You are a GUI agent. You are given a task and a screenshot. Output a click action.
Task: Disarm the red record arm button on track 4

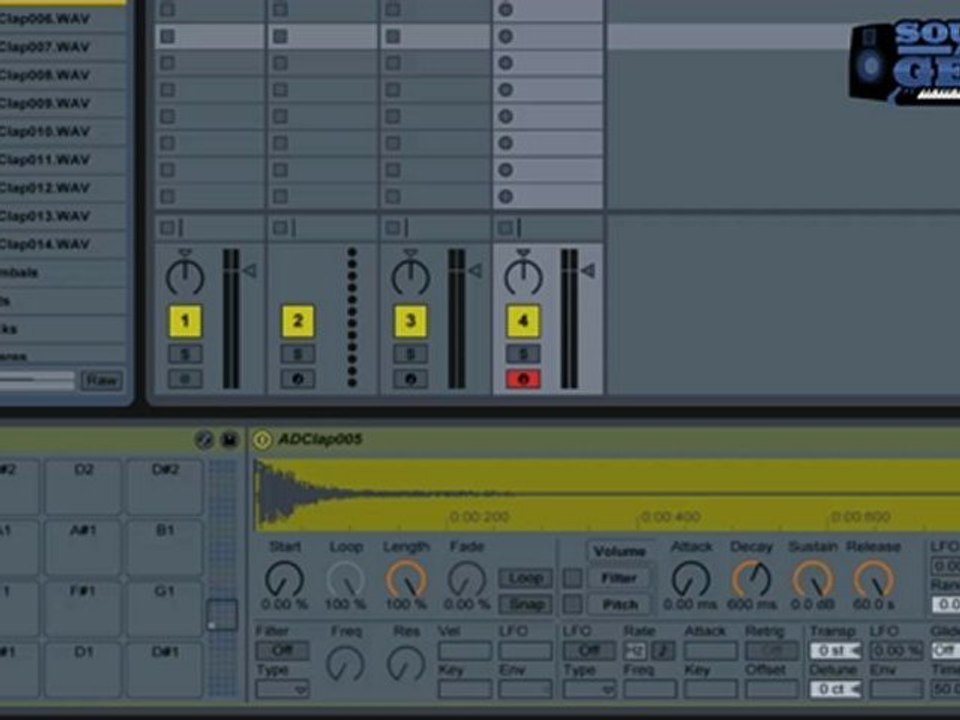pyautogui.click(x=523, y=379)
